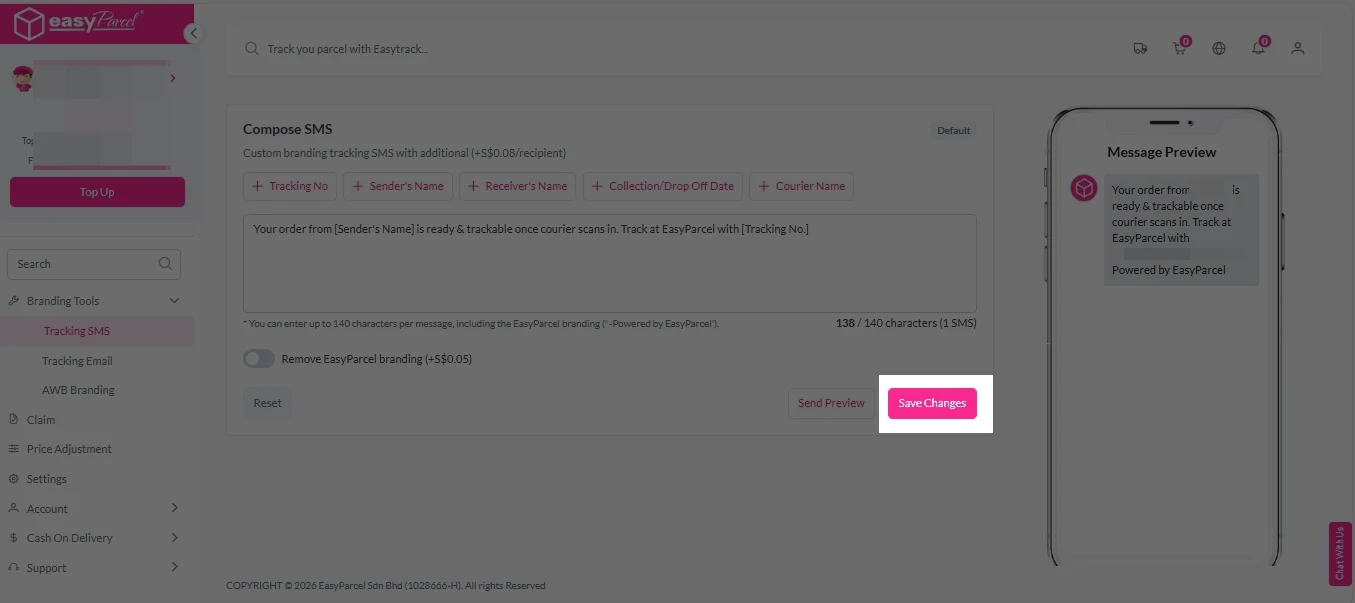Open the notifications bell icon

[1258, 48]
